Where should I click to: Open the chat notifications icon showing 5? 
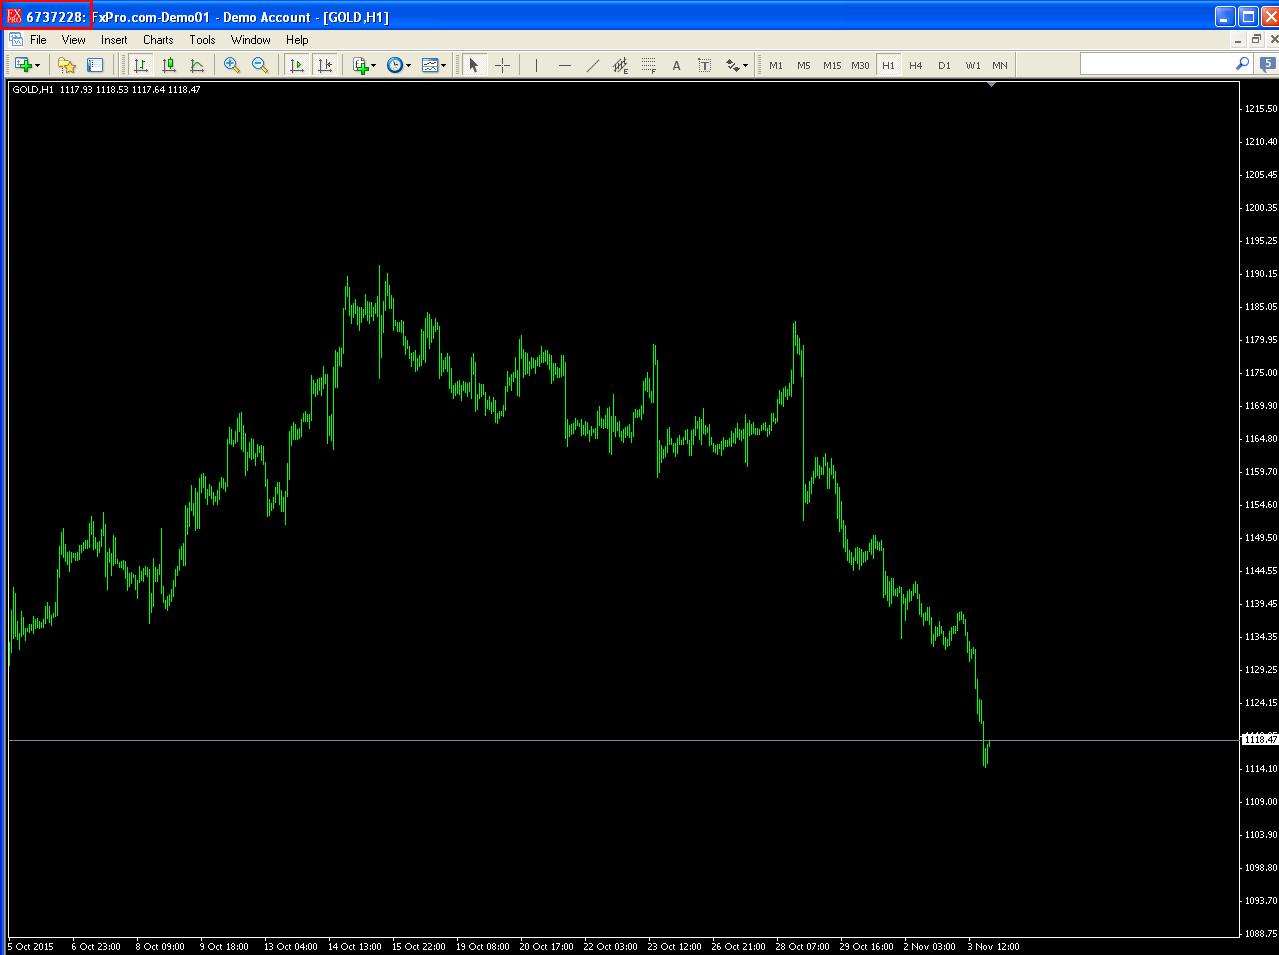click(1268, 64)
